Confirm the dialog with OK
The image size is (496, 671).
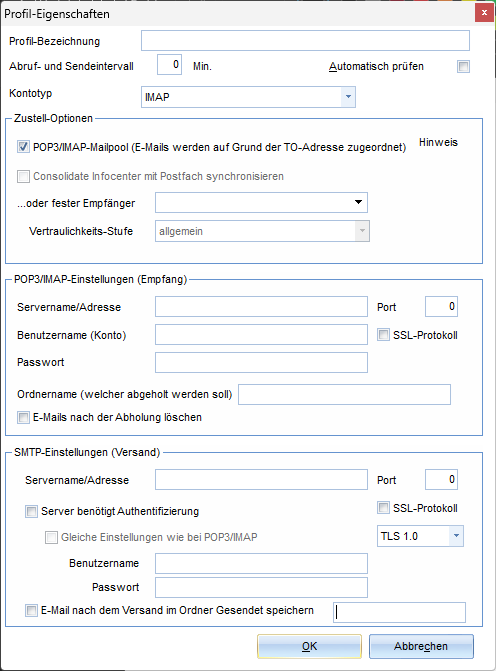(309, 646)
